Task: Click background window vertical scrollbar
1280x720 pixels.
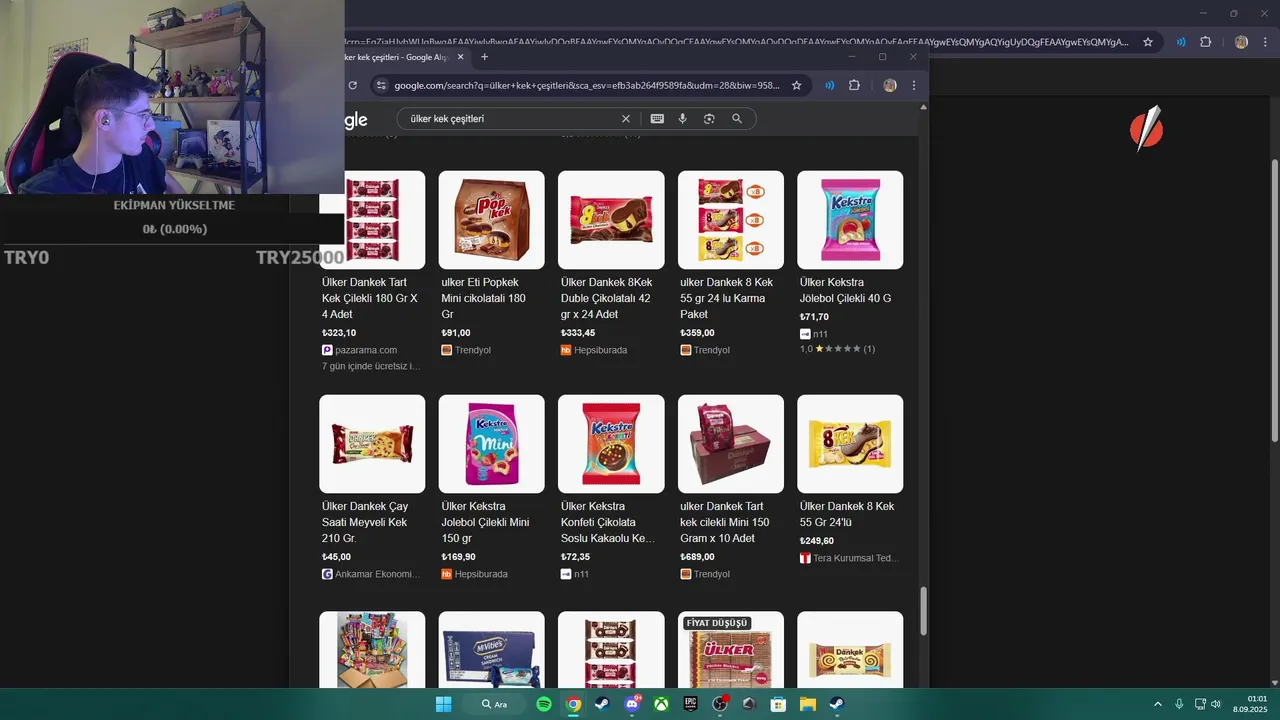Action: tap(1274, 300)
